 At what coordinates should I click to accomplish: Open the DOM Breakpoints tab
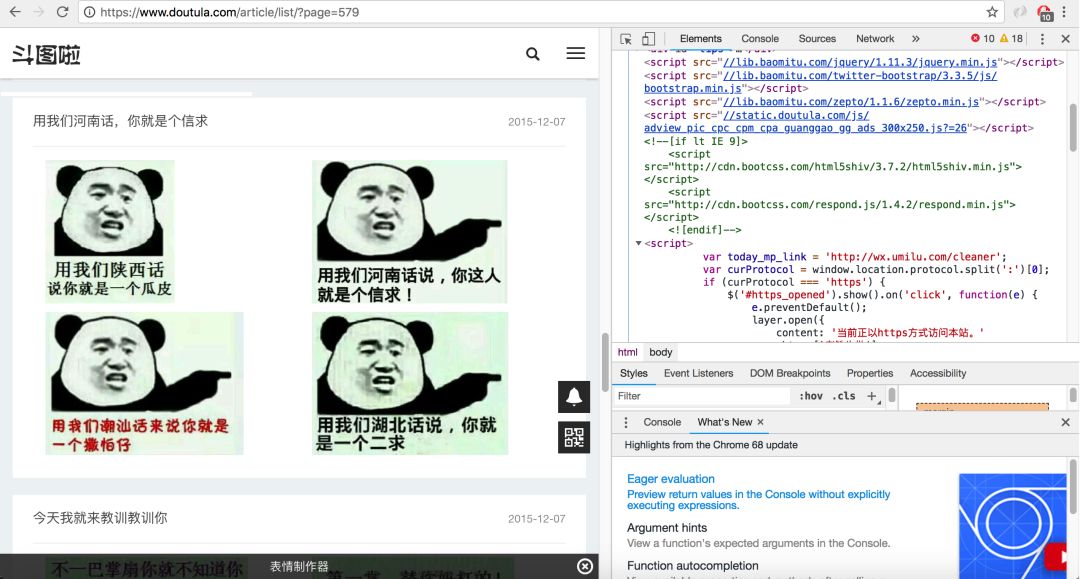click(x=790, y=373)
